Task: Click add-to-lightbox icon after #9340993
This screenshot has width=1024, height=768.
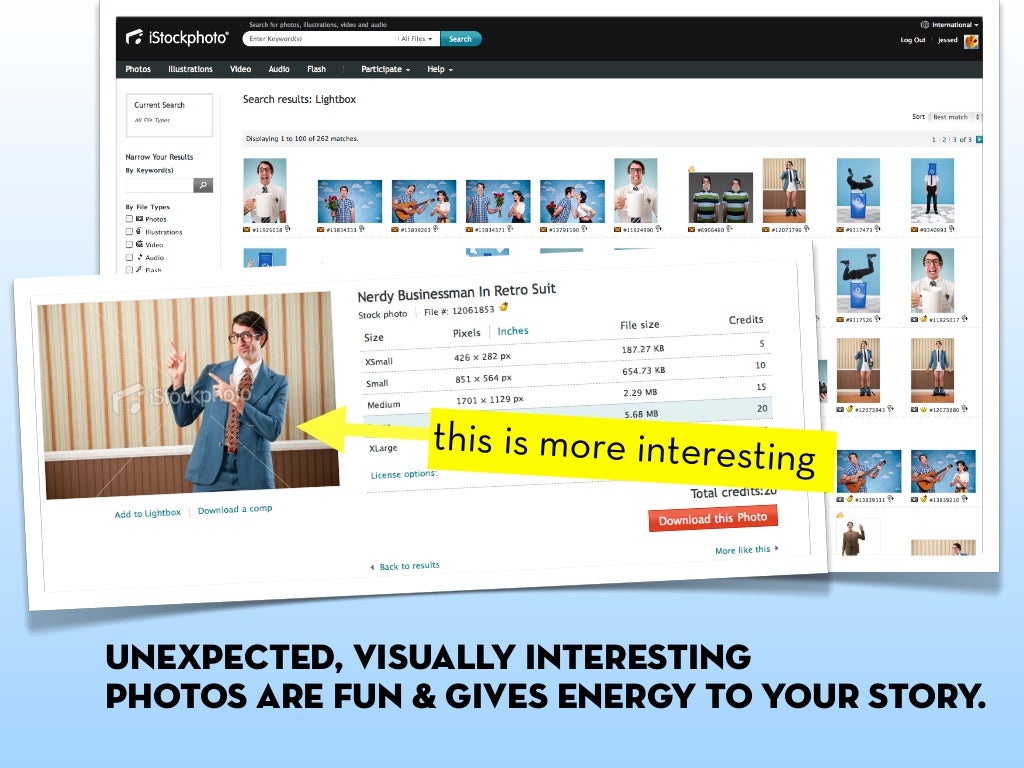Action: [952, 229]
